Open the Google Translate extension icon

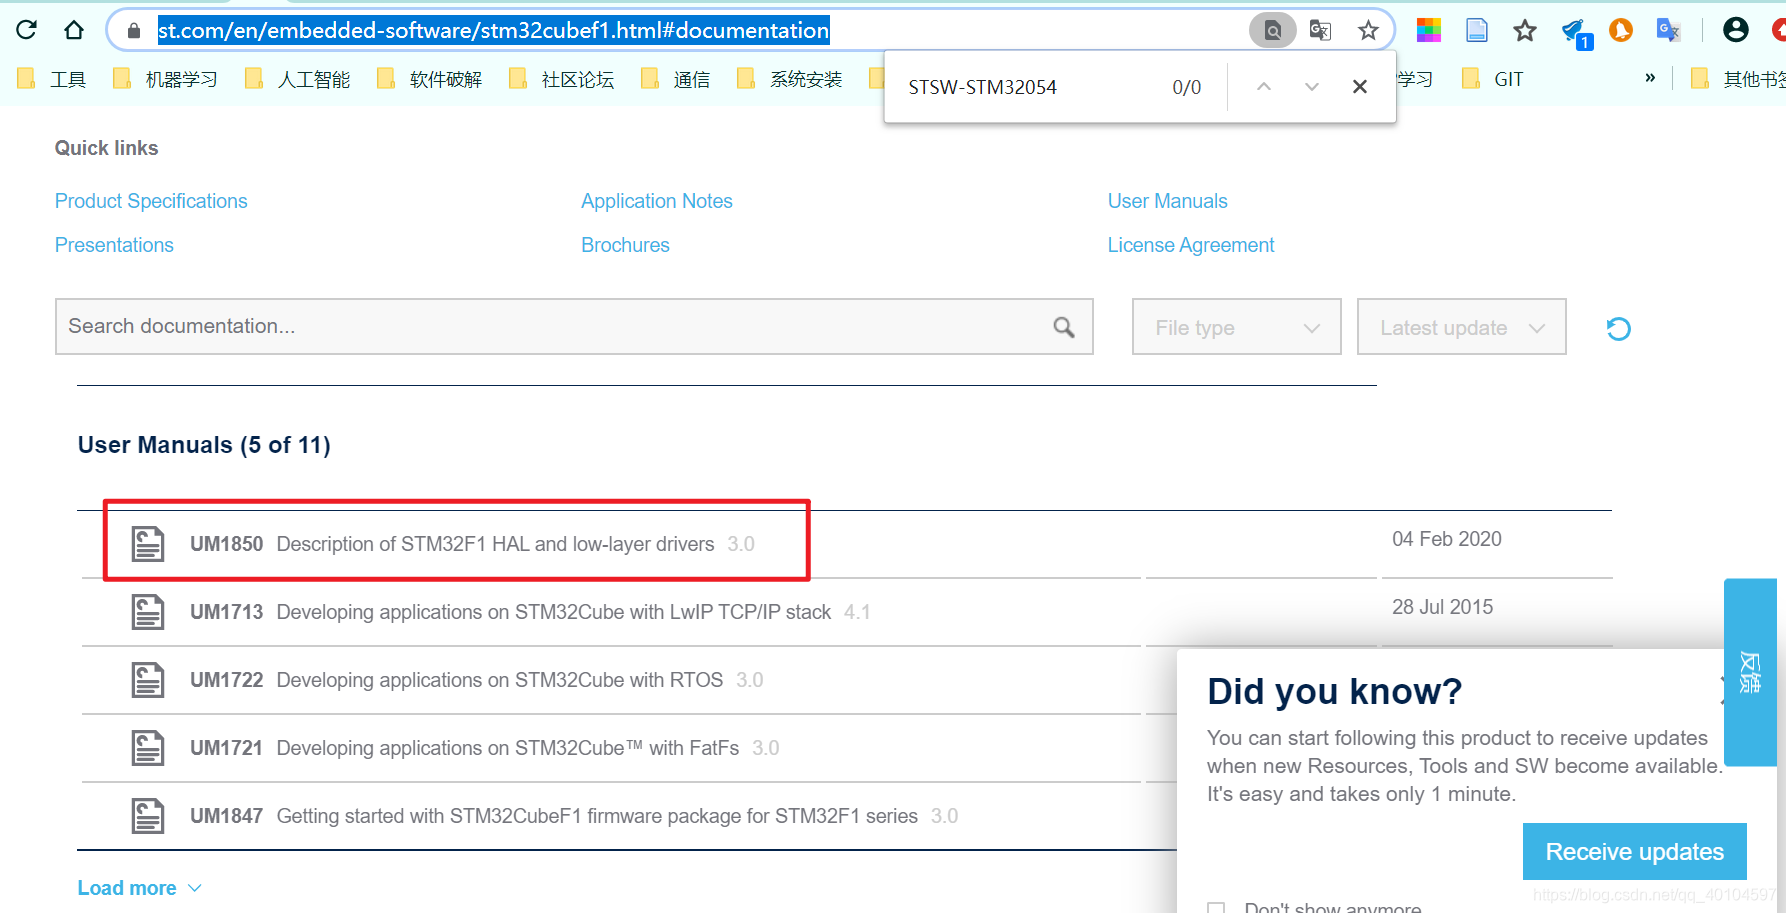coord(1668,30)
